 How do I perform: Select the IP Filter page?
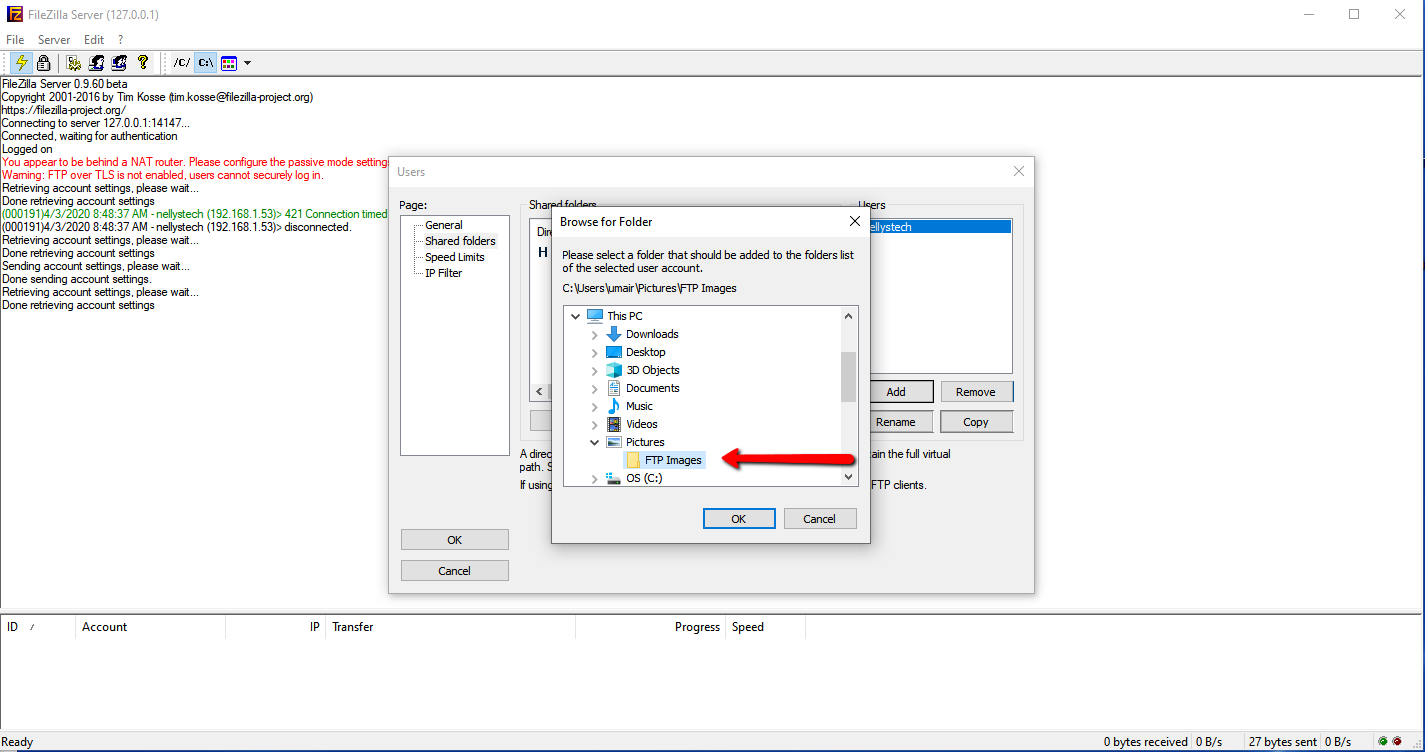443,273
